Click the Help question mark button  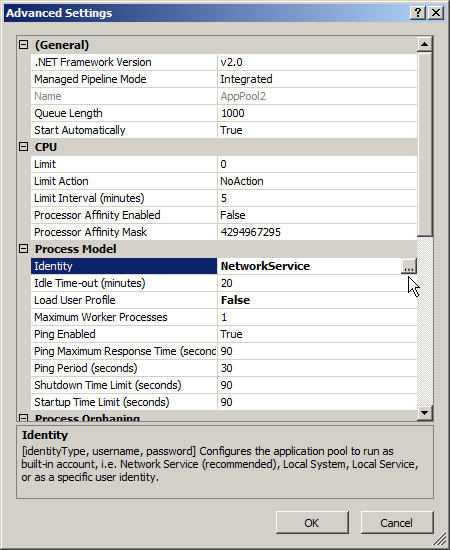(x=418, y=13)
